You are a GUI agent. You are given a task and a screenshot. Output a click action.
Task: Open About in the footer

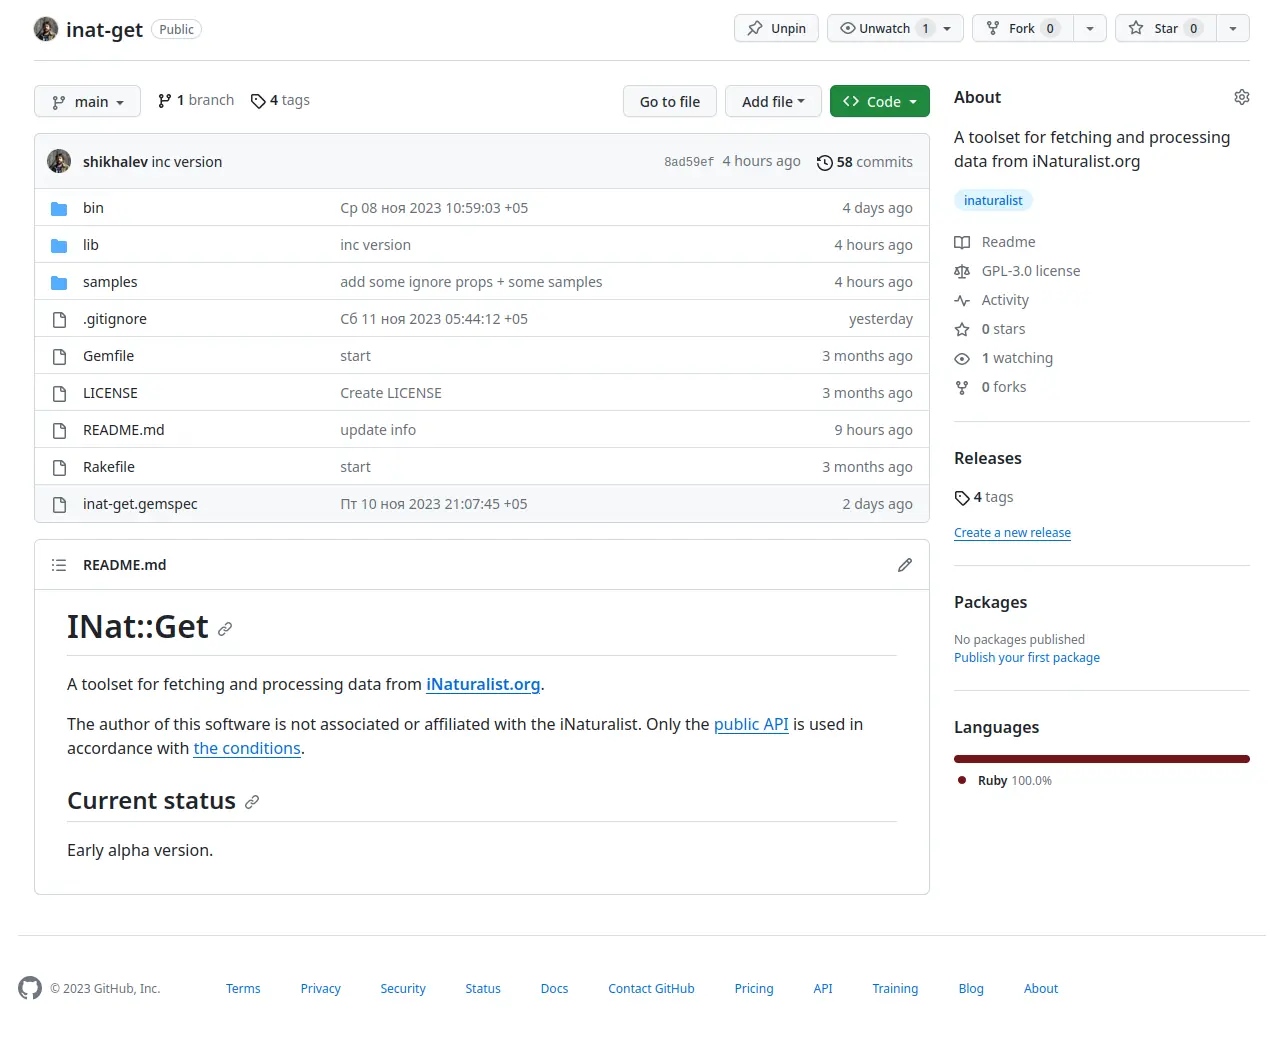click(x=1041, y=988)
